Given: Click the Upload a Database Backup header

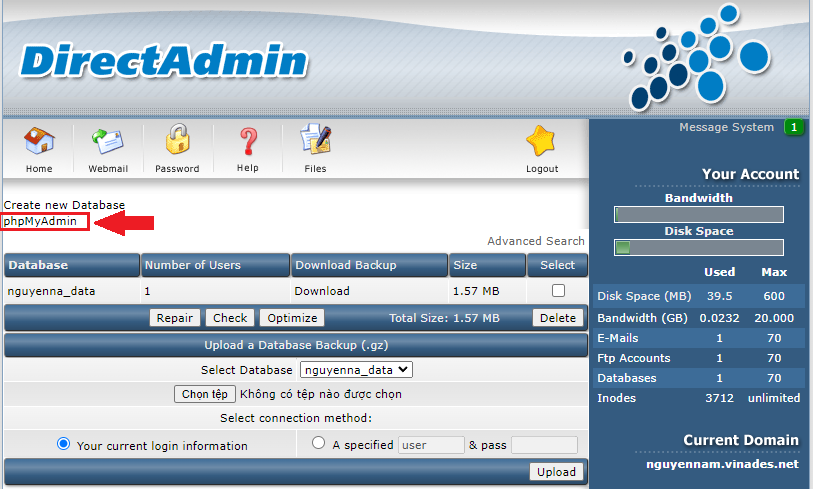Looking at the screenshot, I should [x=296, y=345].
